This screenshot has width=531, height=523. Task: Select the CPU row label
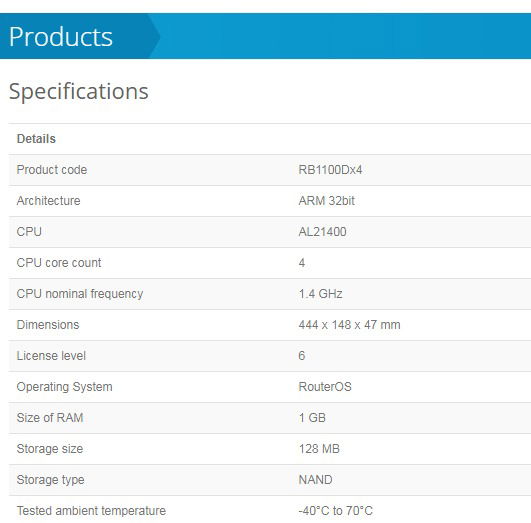(x=29, y=232)
